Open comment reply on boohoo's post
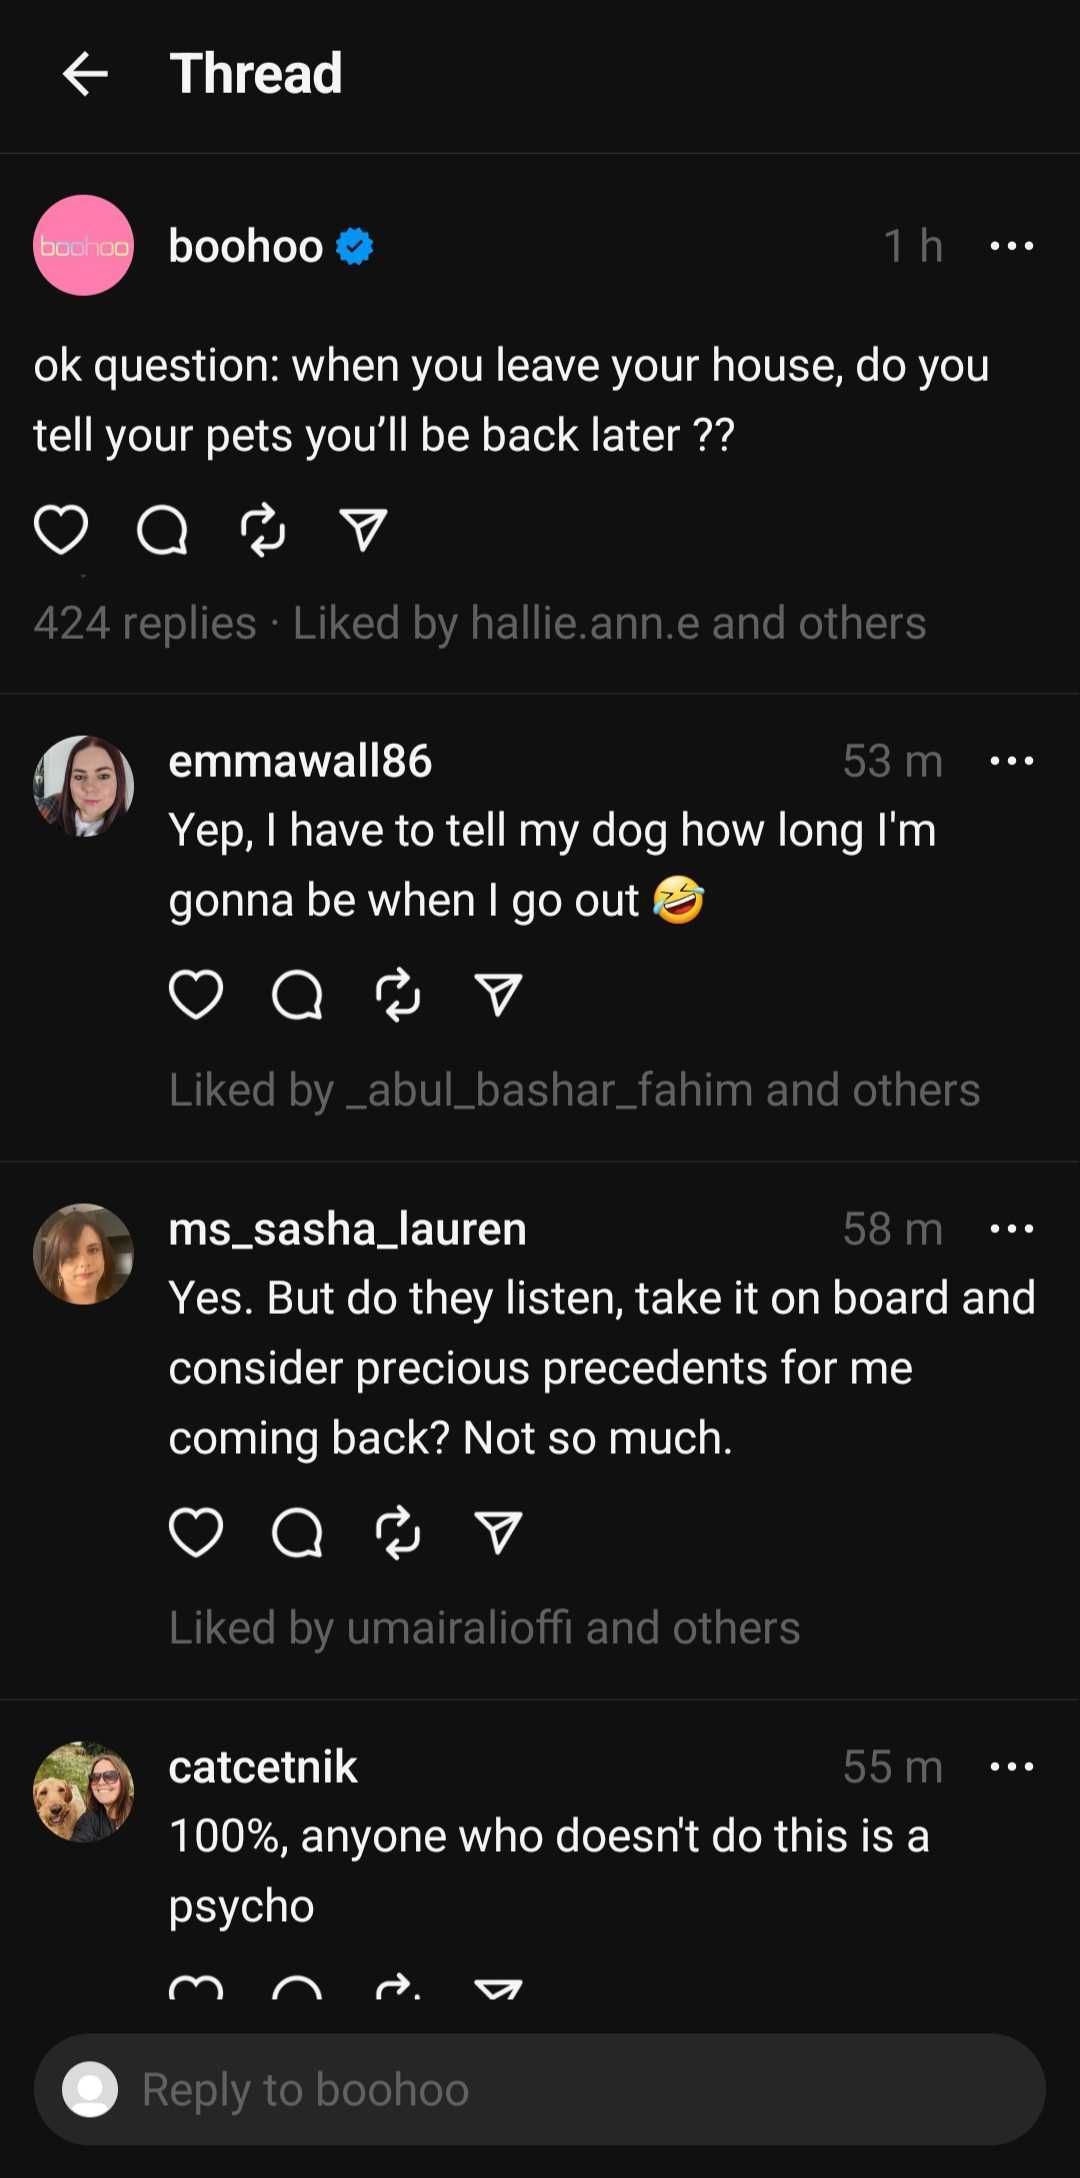 coord(162,529)
